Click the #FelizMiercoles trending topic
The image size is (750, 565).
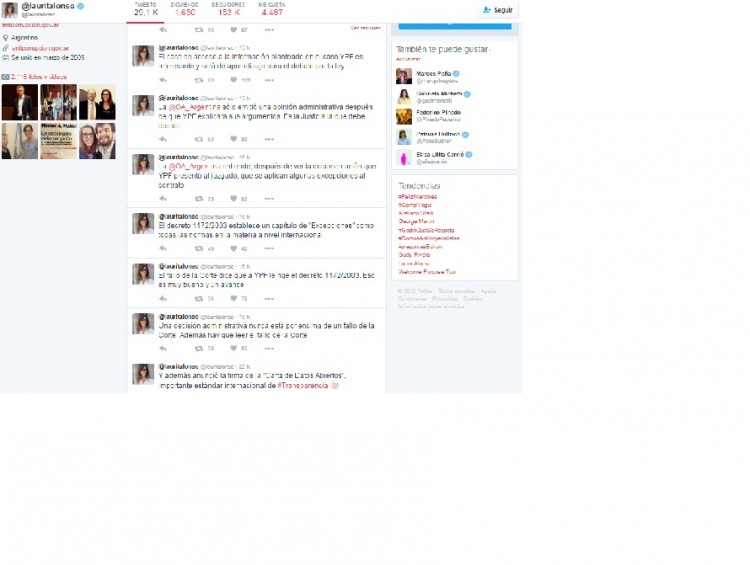[x=419, y=197]
